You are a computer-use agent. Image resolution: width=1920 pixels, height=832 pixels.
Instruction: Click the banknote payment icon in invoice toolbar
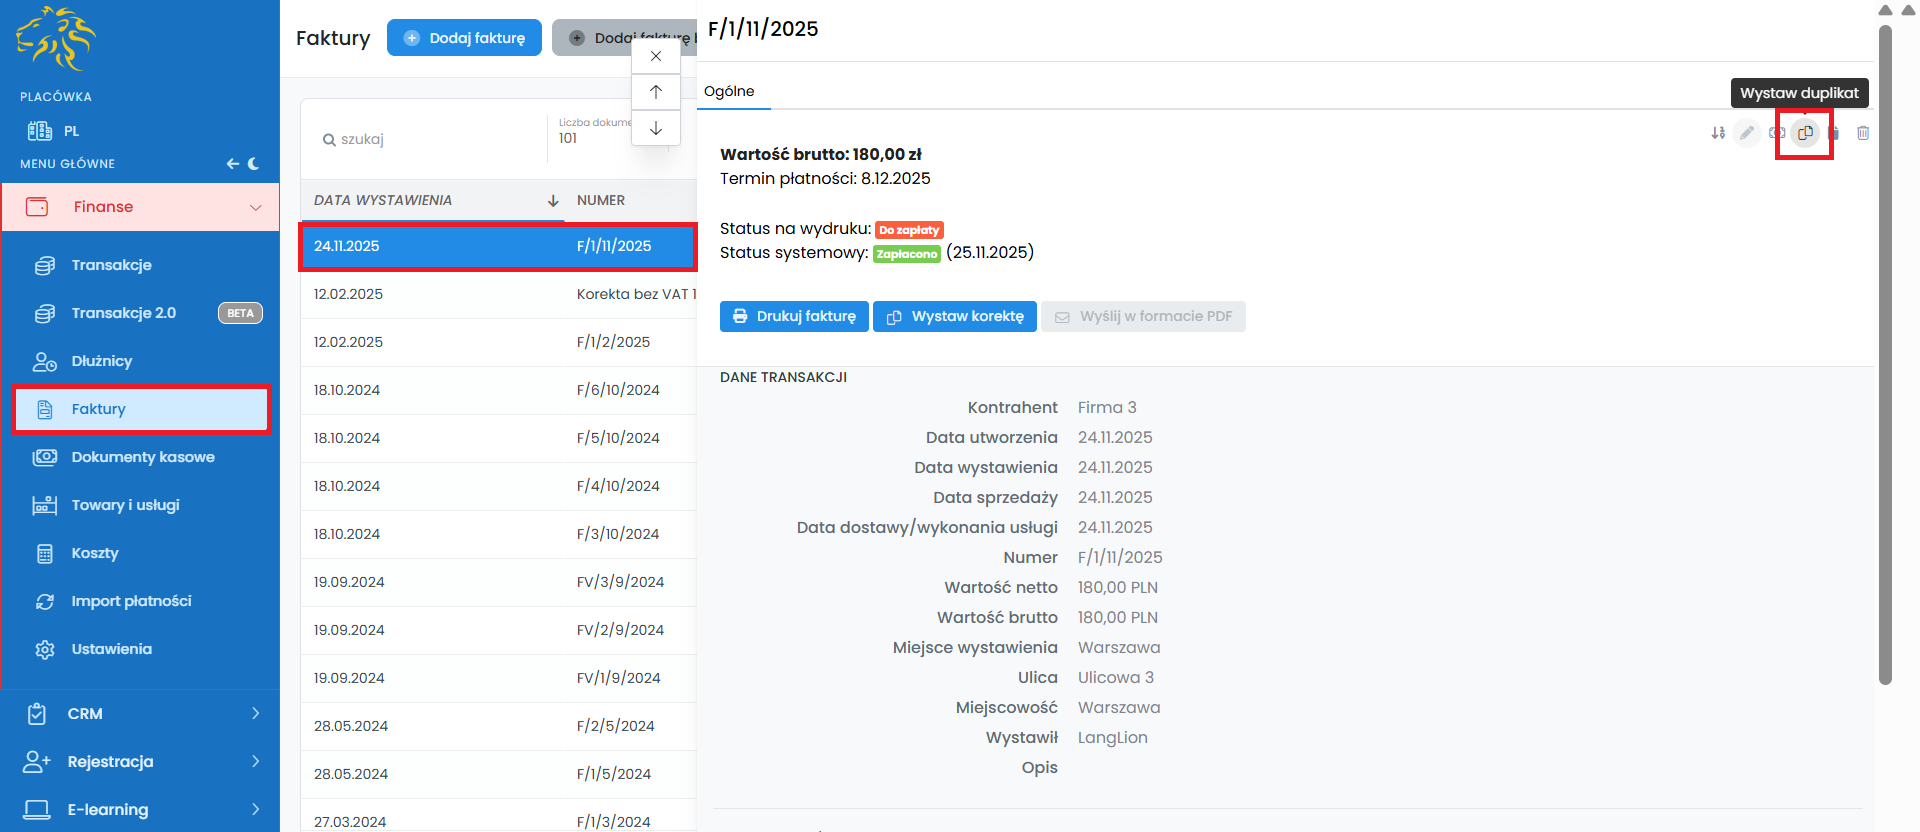click(1777, 133)
